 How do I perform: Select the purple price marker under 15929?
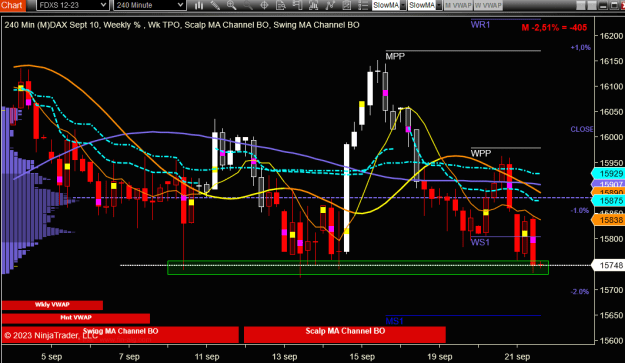click(x=608, y=184)
